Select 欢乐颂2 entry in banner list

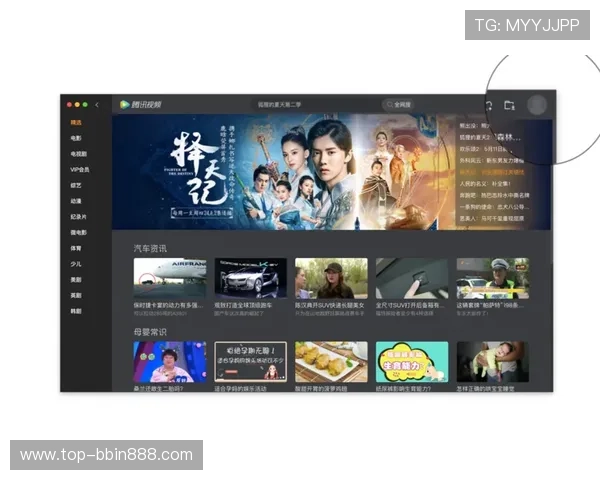(x=483, y=149)
